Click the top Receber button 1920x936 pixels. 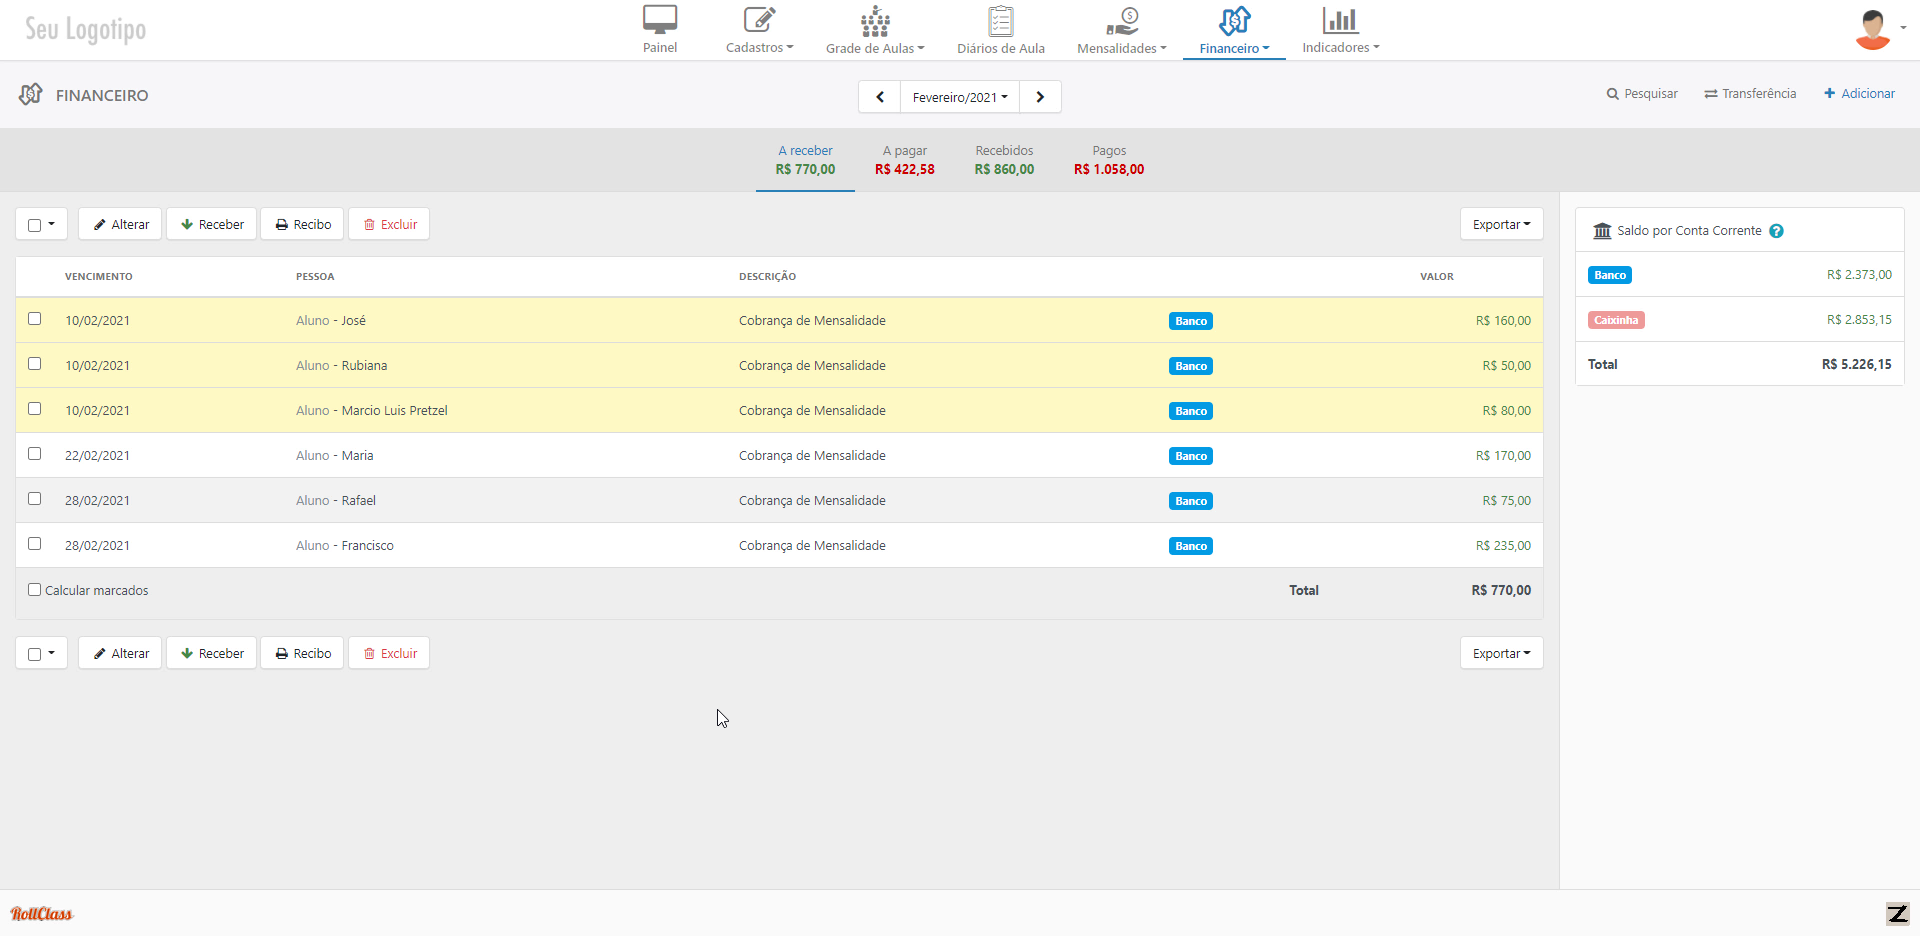[212, 225]
